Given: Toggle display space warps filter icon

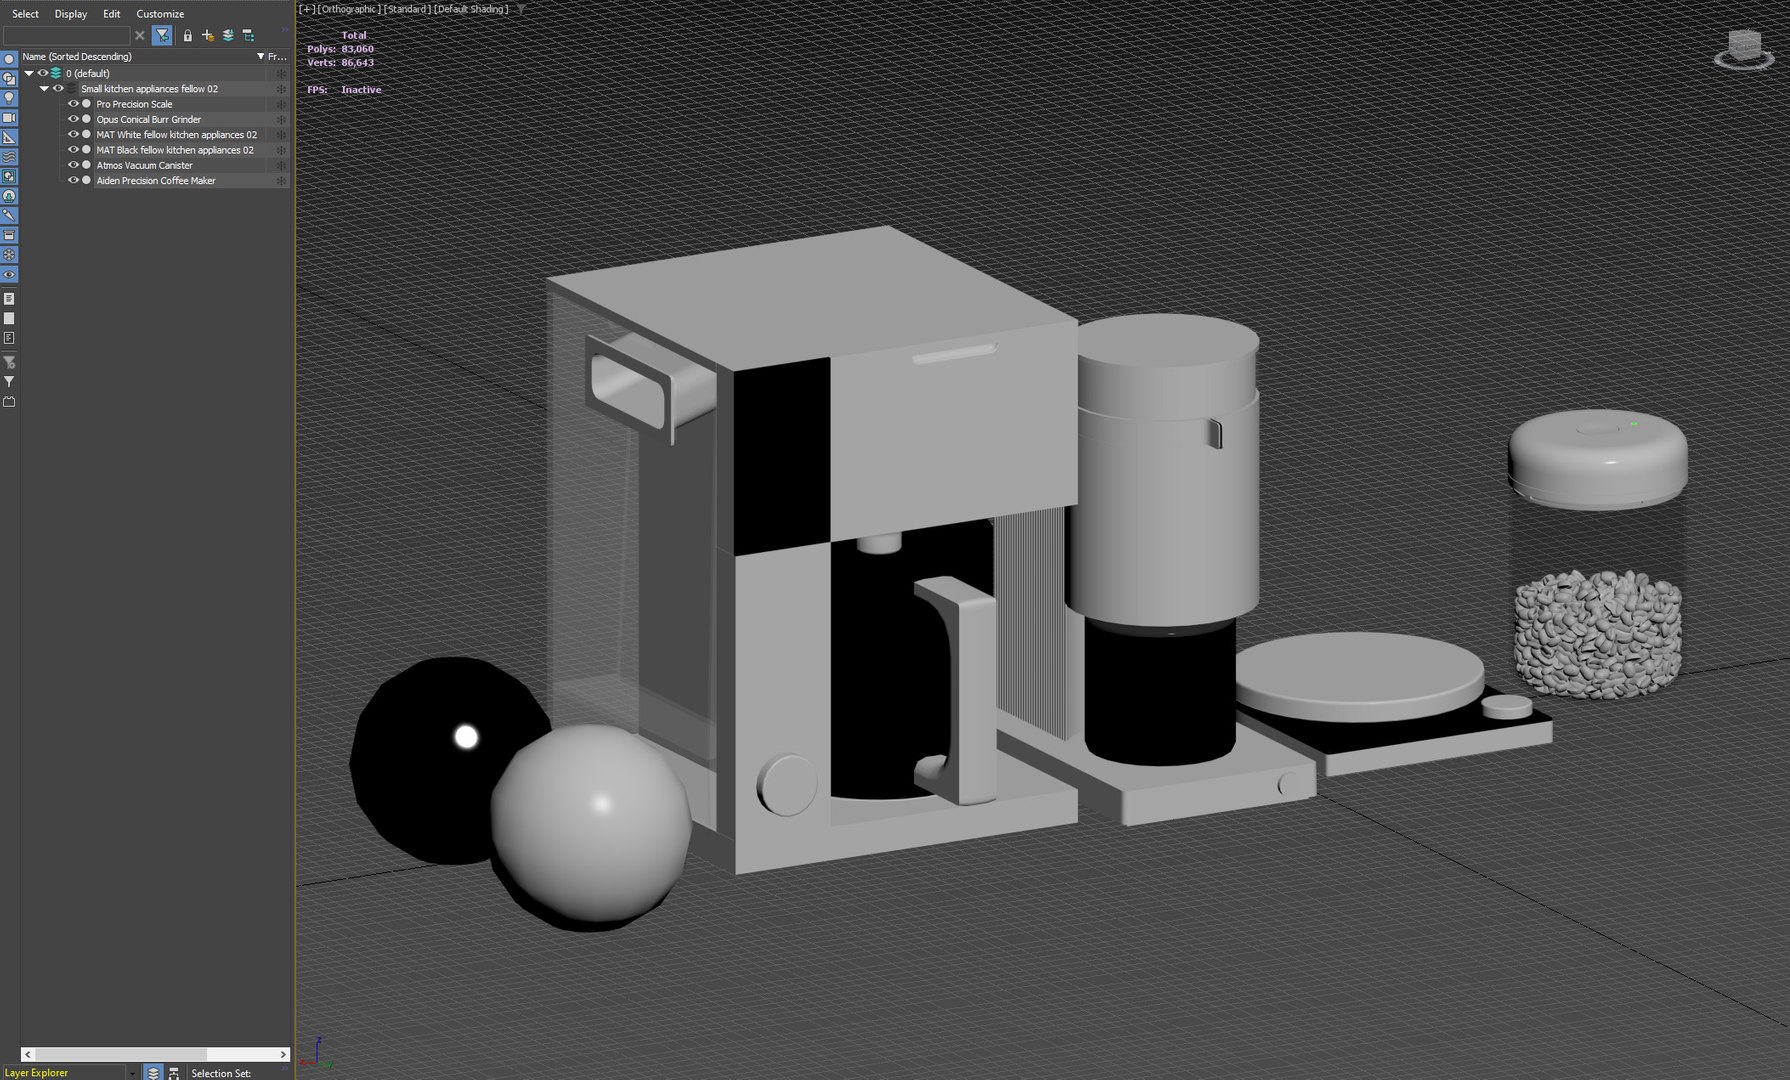Looking at the screenshot, I should tap(9, 156).
